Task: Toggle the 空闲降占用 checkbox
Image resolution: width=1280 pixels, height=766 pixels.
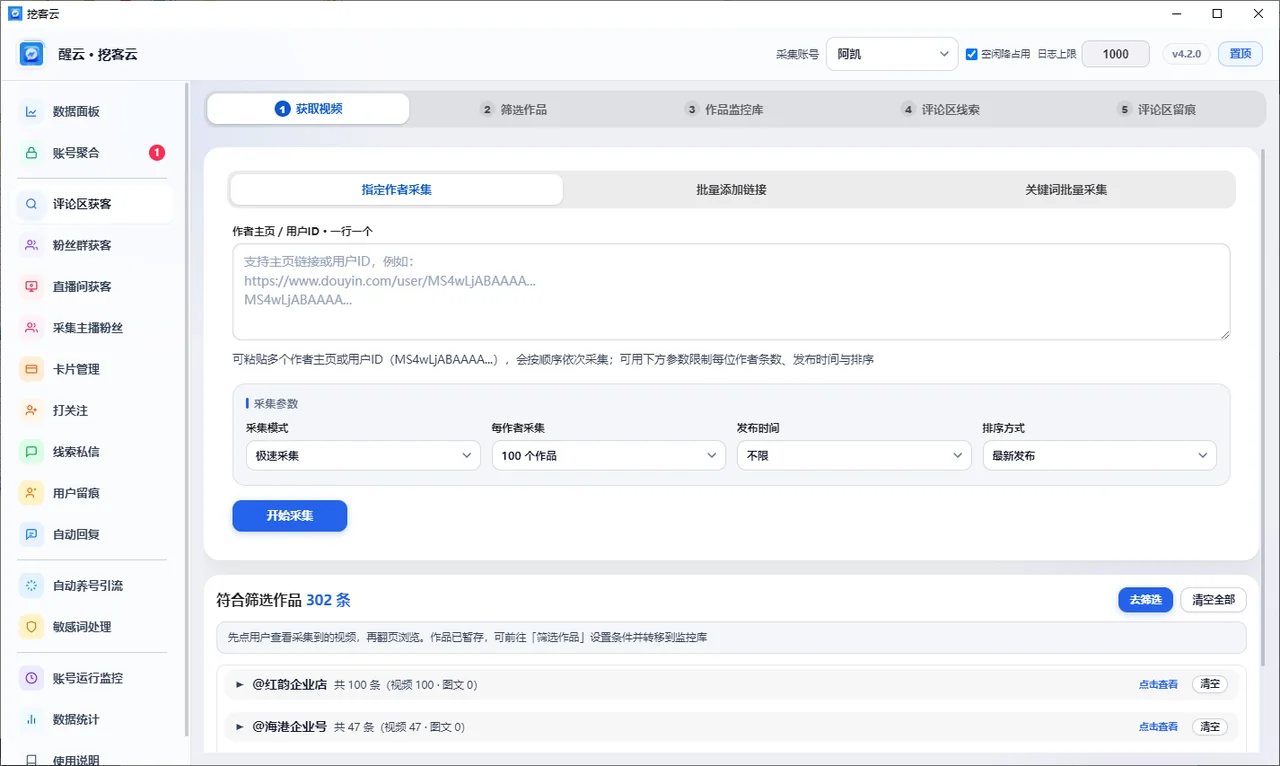Action: 971,54
